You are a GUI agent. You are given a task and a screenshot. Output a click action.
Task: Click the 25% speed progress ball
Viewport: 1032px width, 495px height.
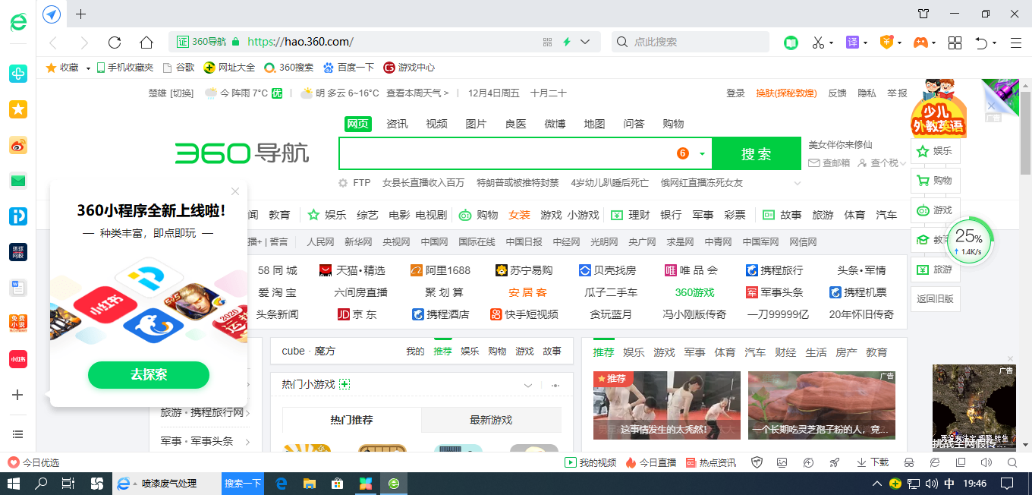pyautogui.click(x=968, y=242)
